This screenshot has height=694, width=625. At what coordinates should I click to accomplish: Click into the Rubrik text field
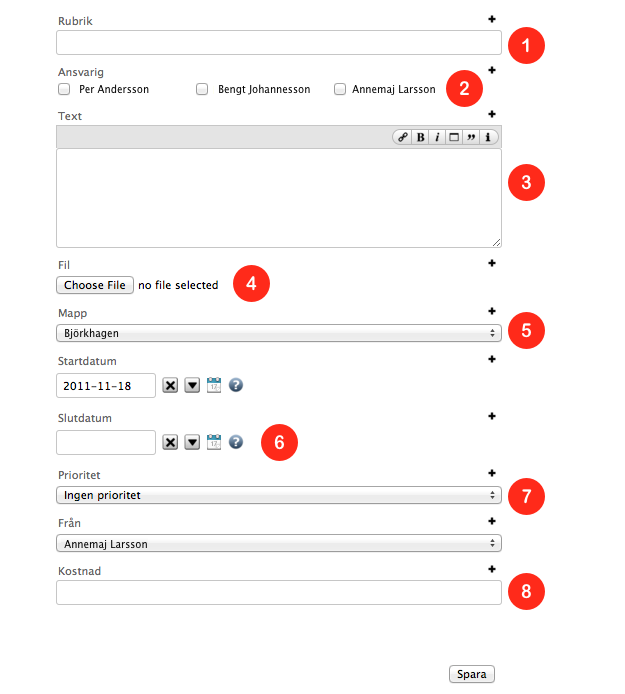278,42
